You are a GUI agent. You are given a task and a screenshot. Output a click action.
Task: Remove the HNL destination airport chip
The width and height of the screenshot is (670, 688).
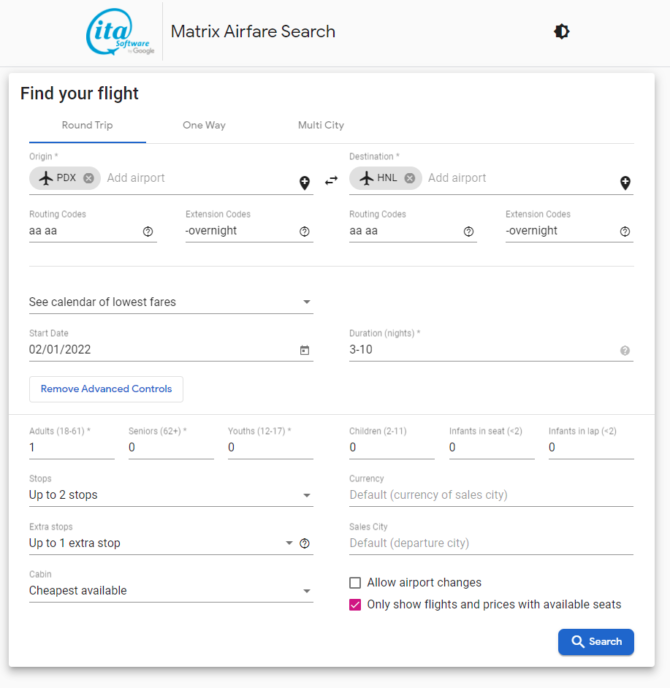coord(410,178)
